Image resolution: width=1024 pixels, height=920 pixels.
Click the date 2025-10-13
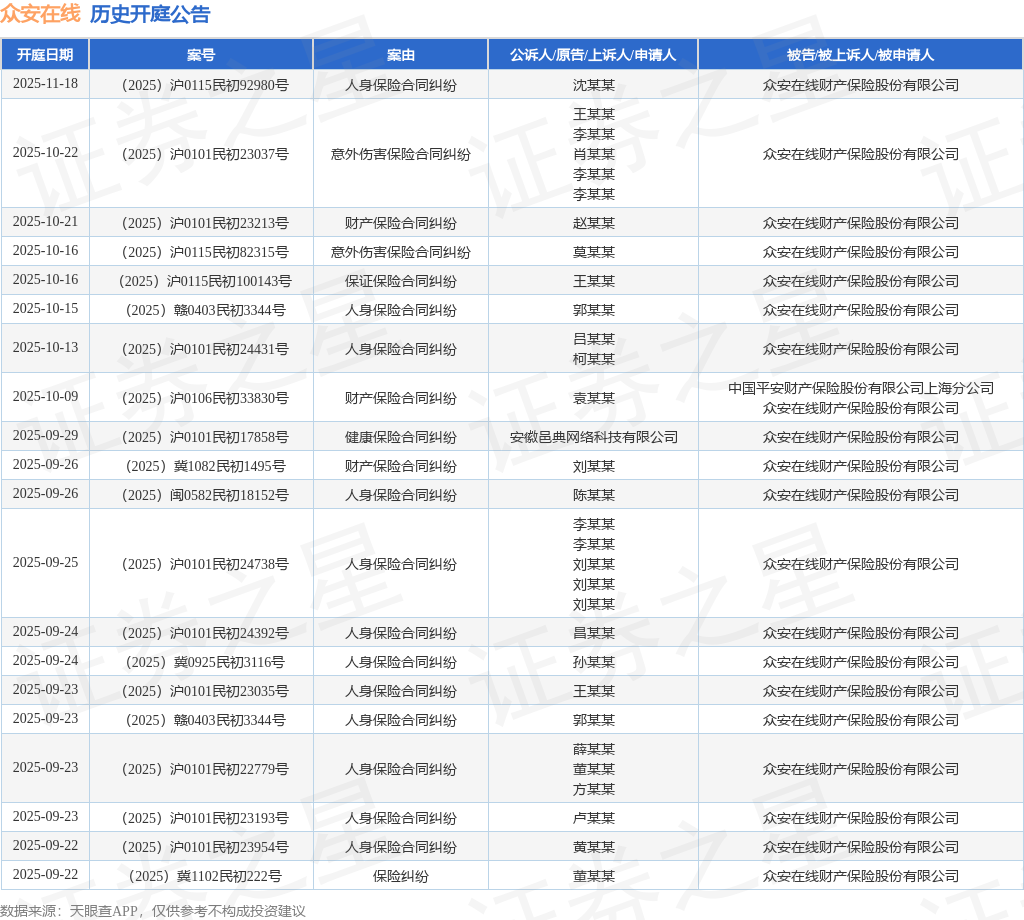(x=45, y=348)
